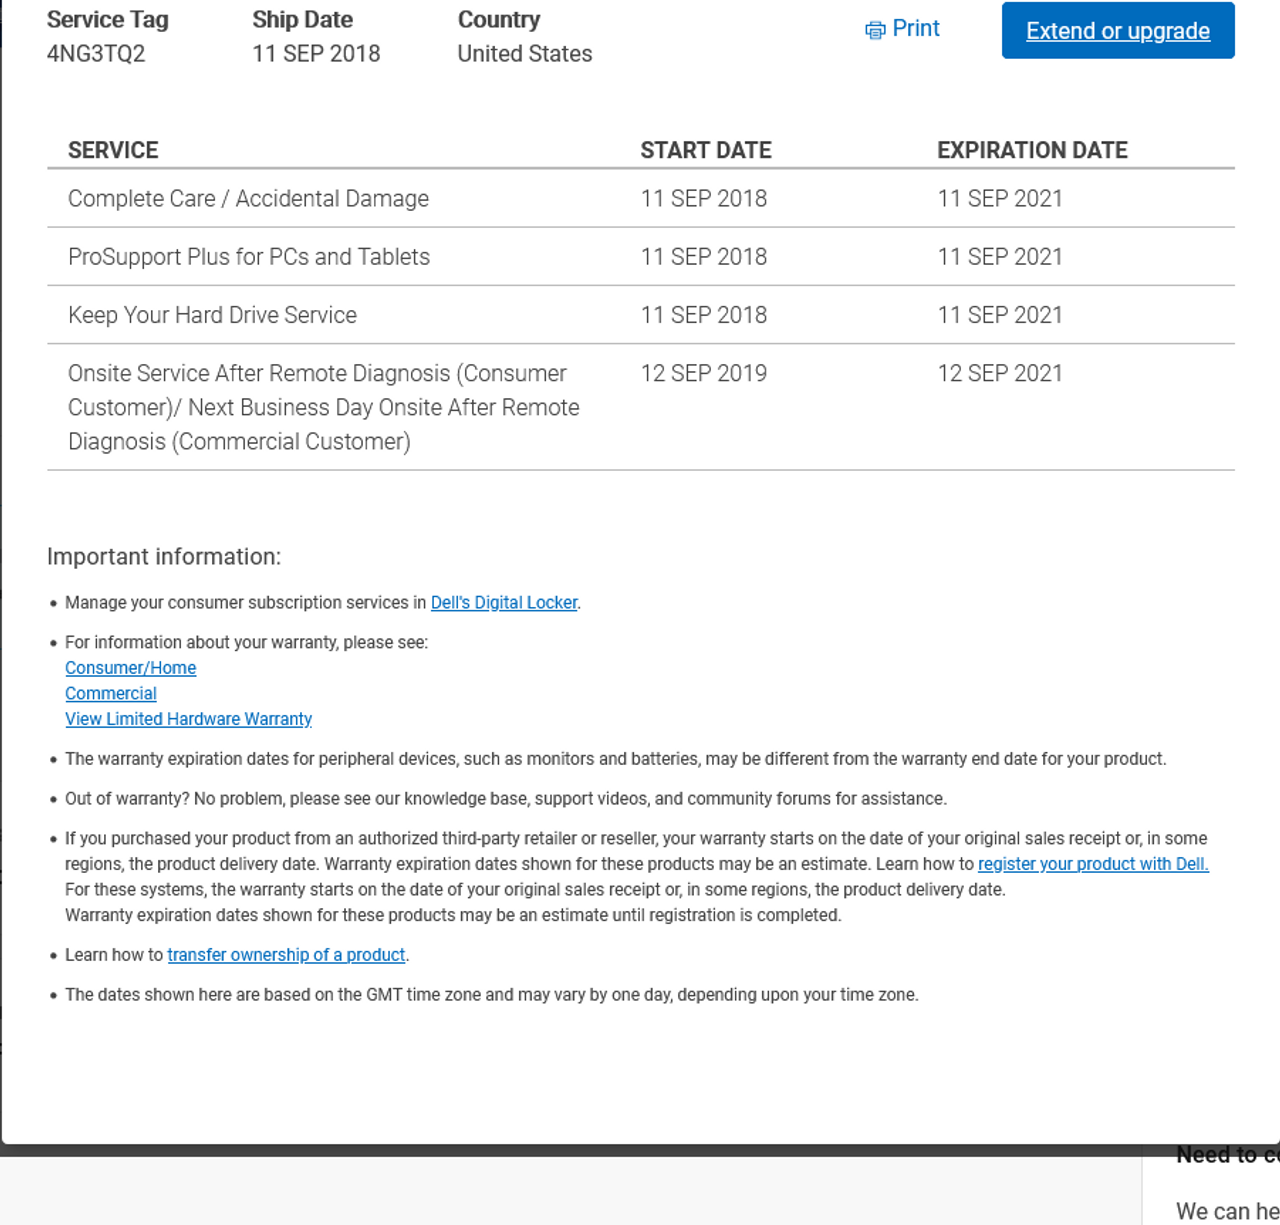Click the printer icon beside Print
1280x1225 pixels.
pyautogui.click(x=875, y=30)
